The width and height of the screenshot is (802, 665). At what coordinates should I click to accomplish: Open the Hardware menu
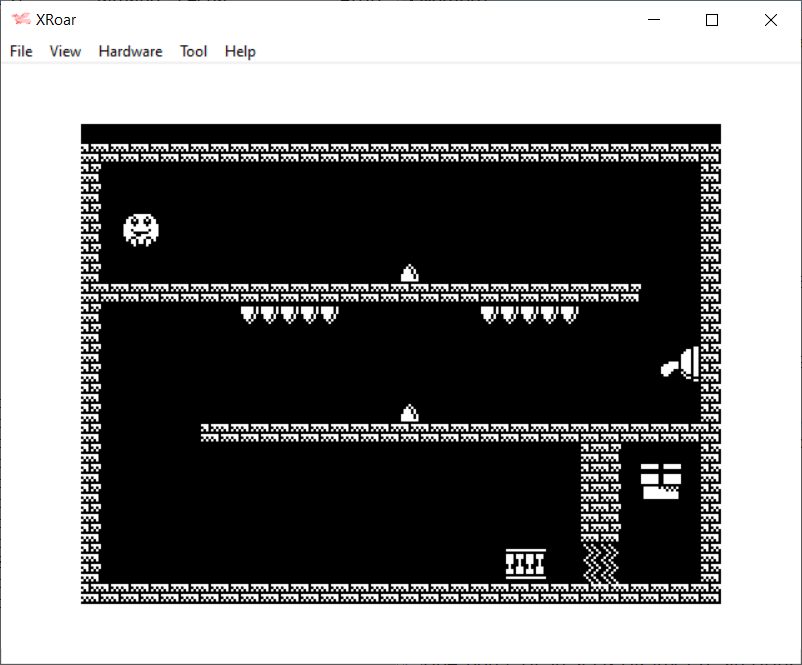[x=130, y=51]
